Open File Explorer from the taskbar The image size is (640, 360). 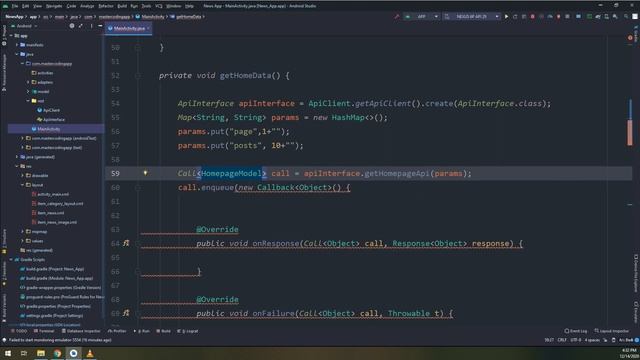(x=41, y=353)
